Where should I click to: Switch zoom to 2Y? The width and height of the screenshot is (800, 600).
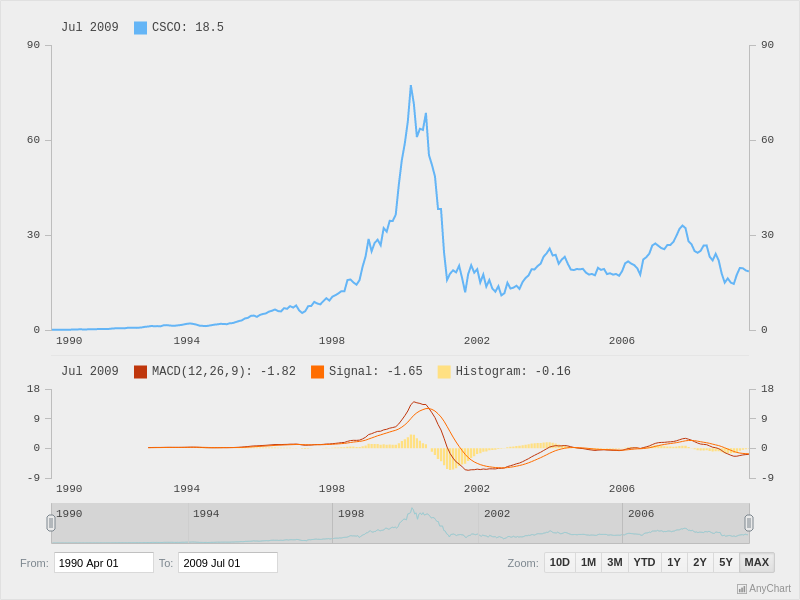tap(700, 562)
